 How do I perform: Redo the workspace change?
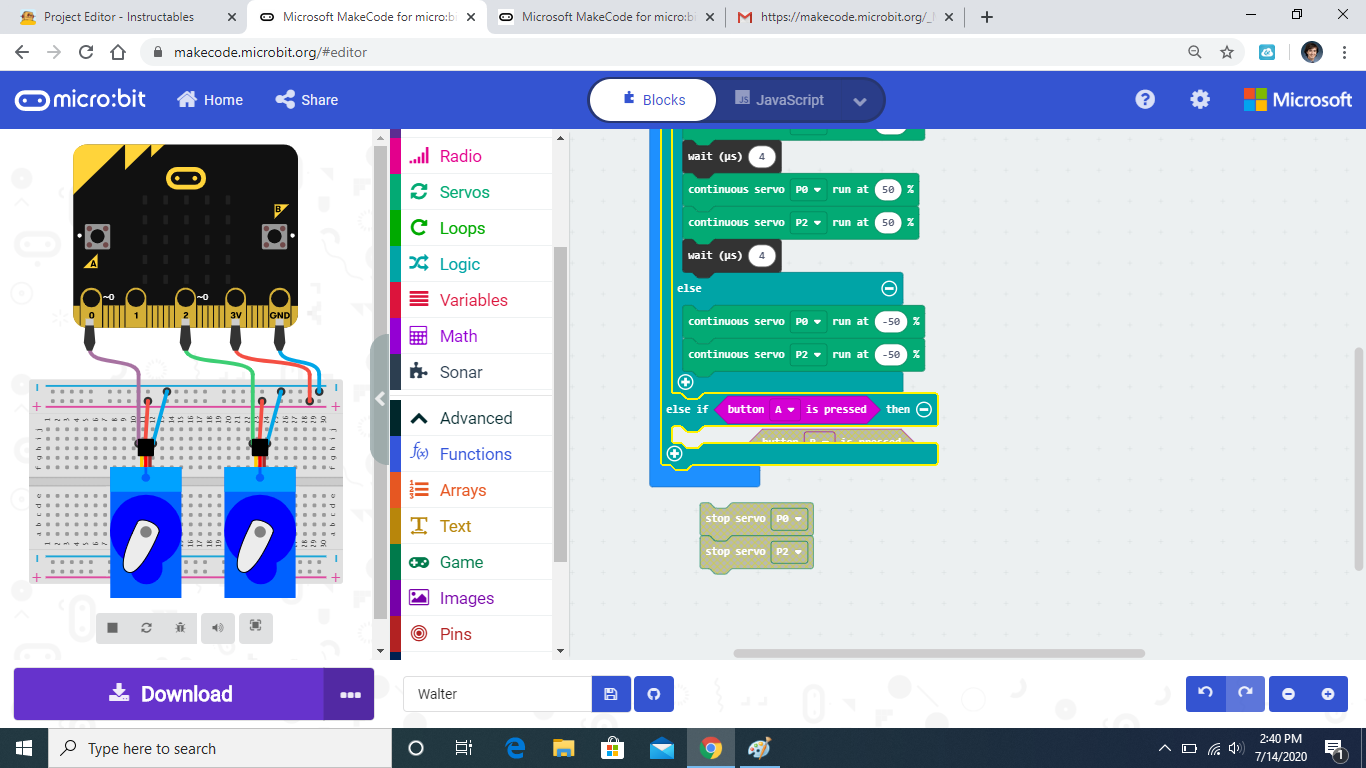coord(1245,694)
